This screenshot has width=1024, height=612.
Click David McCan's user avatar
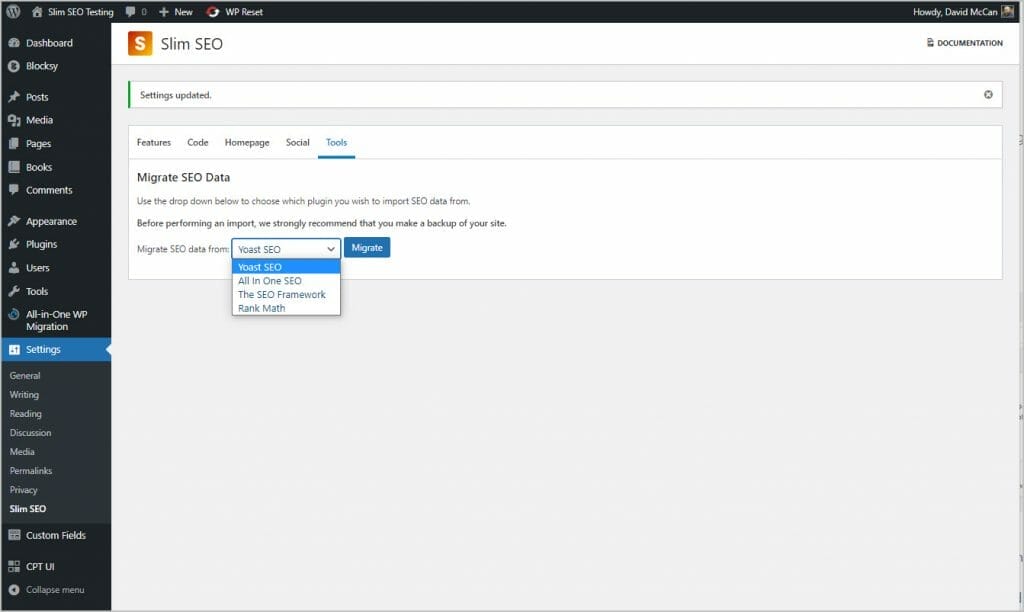pyautogui.click(x=1008, y=12)
